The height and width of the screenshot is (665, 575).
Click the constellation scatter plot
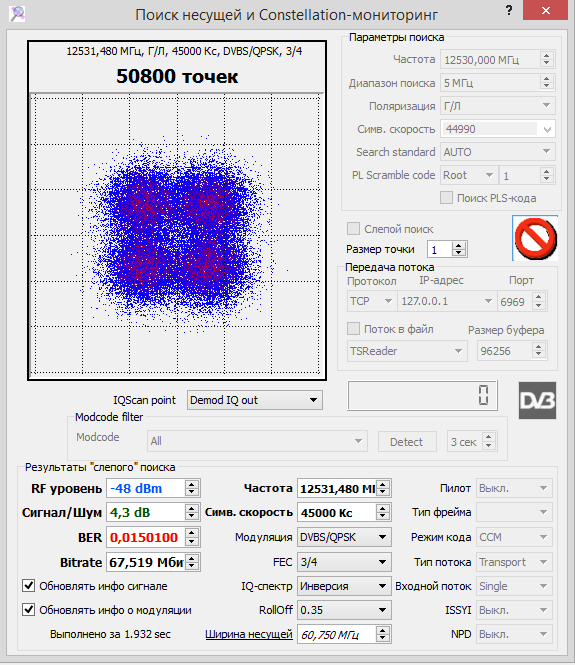pos(177,235)
